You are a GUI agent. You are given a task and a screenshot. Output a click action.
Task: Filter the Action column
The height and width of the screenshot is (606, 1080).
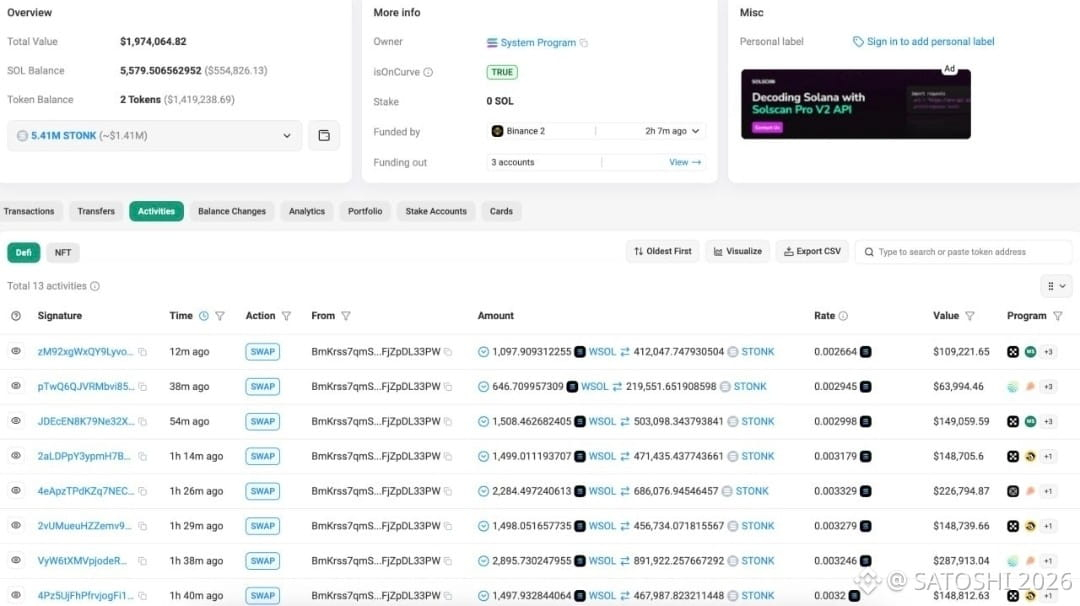point(286,316)
